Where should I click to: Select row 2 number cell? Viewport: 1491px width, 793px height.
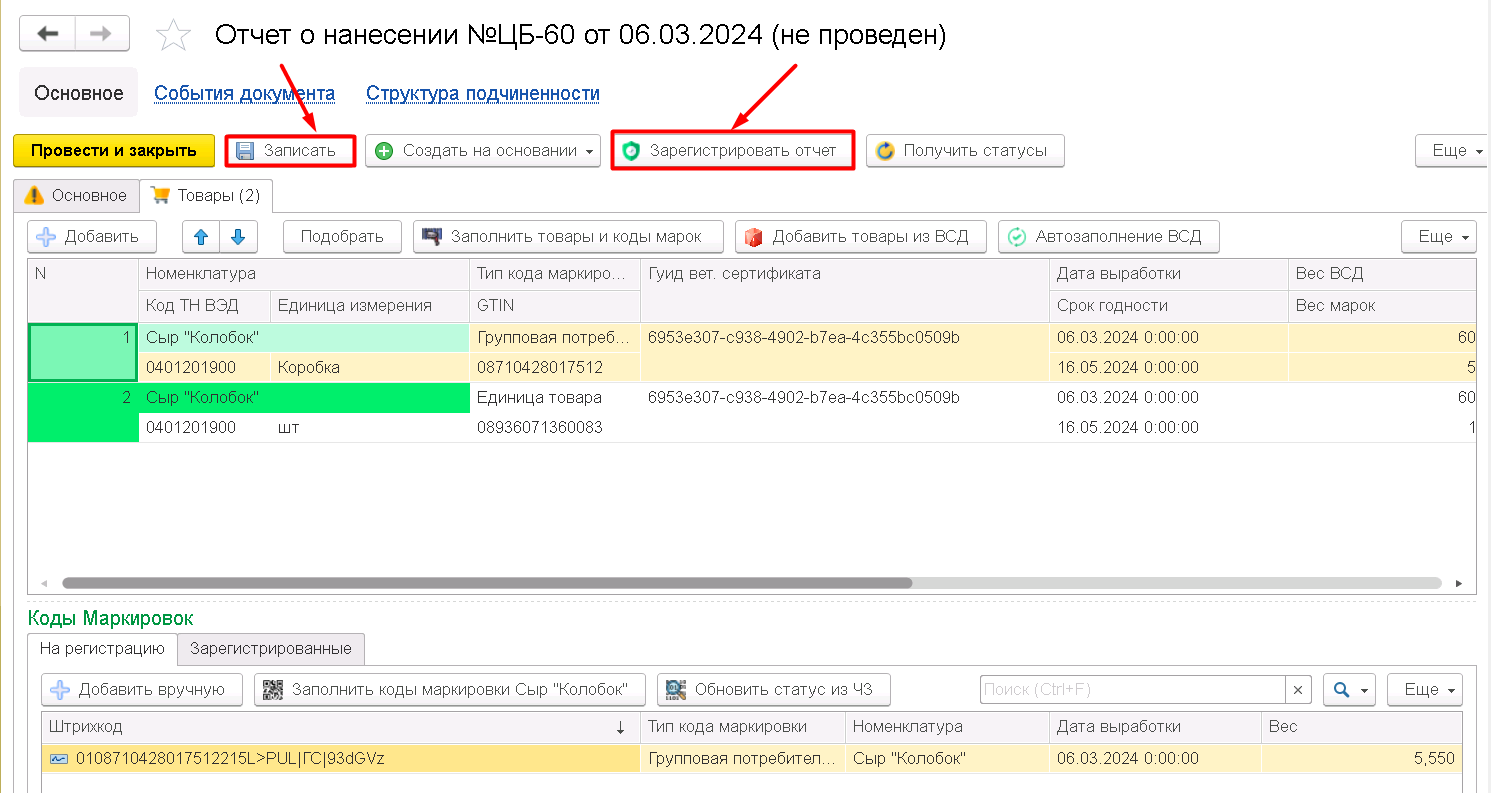tap(83, 412)
